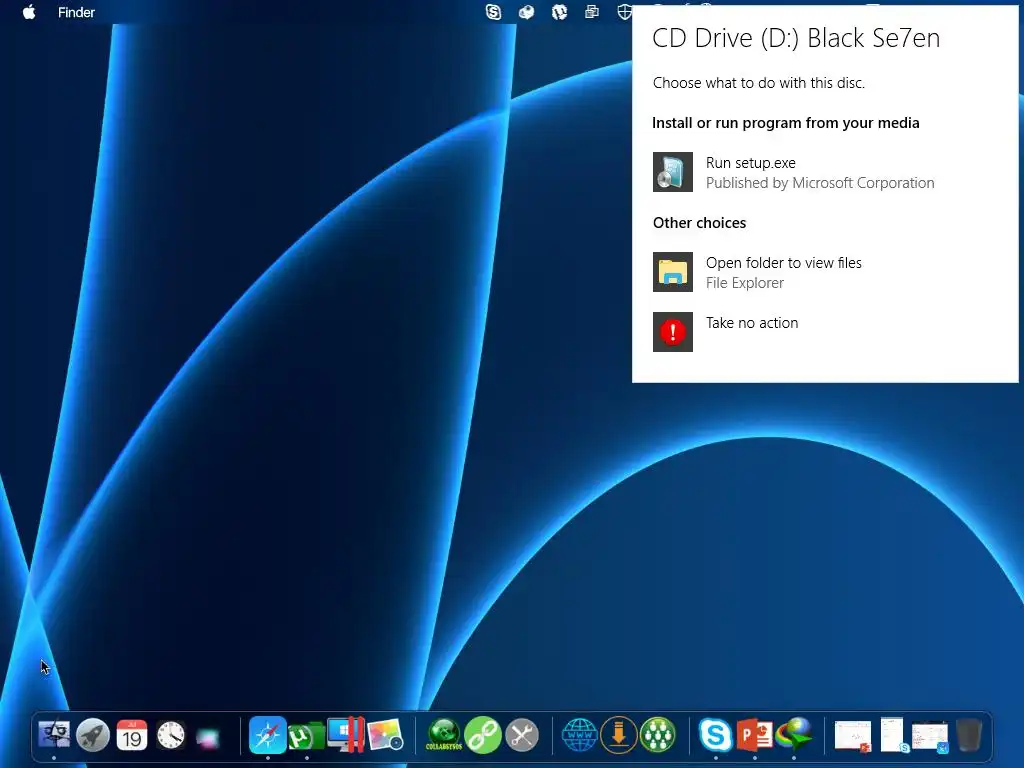Open the green Collabsysos globe dock icon
Screen dimensions: 1024x768
(444, 735)
